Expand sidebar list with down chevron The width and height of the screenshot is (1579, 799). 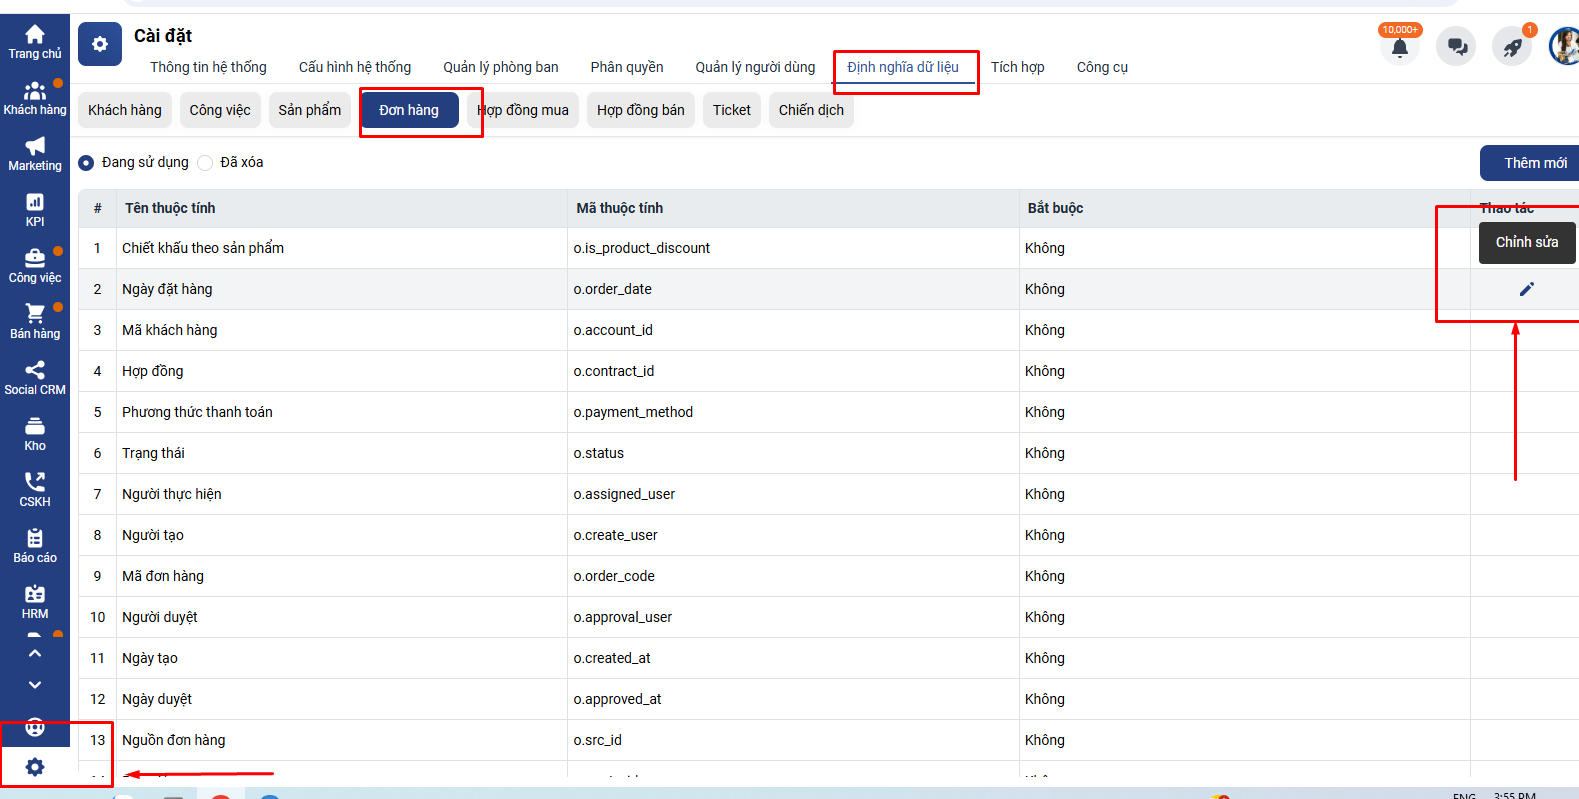tap(34, 685)
